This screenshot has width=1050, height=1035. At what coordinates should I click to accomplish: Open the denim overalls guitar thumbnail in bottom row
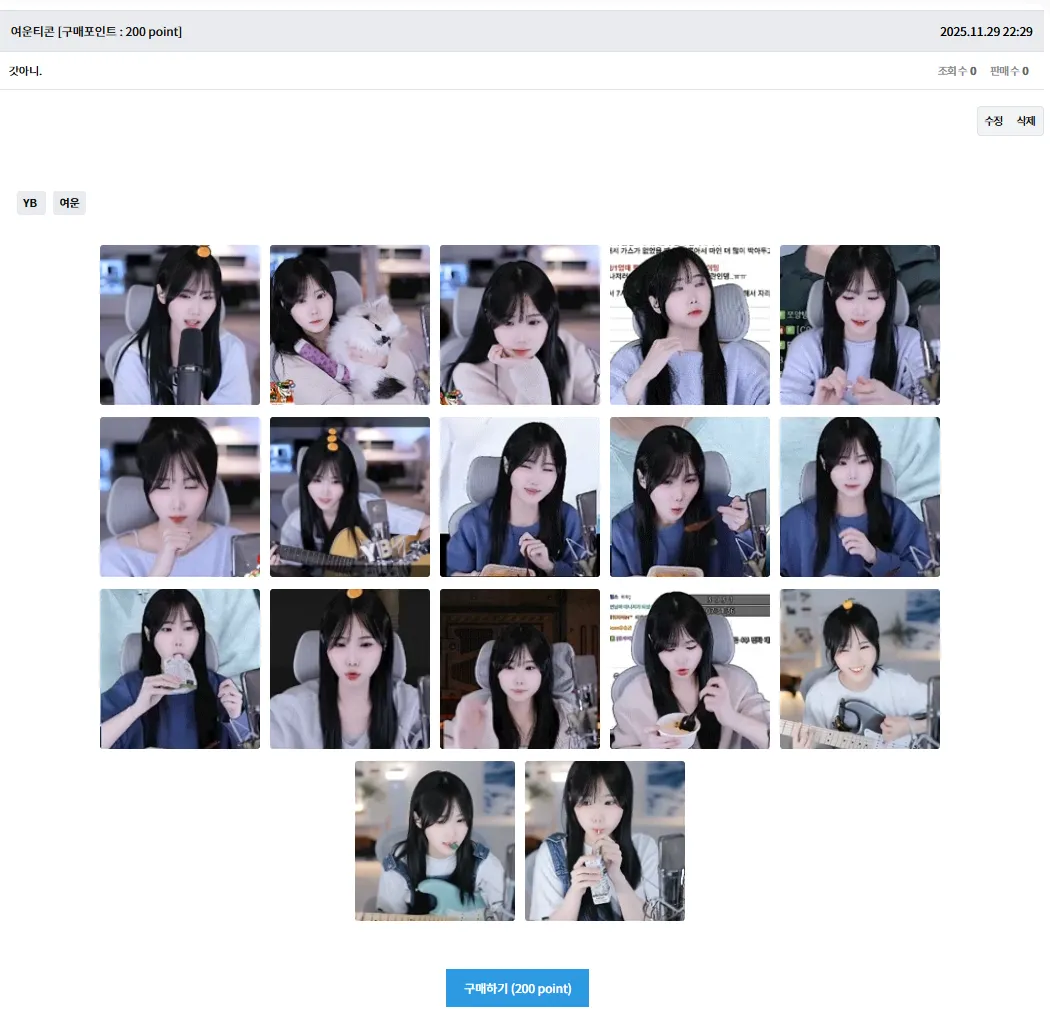435,840
